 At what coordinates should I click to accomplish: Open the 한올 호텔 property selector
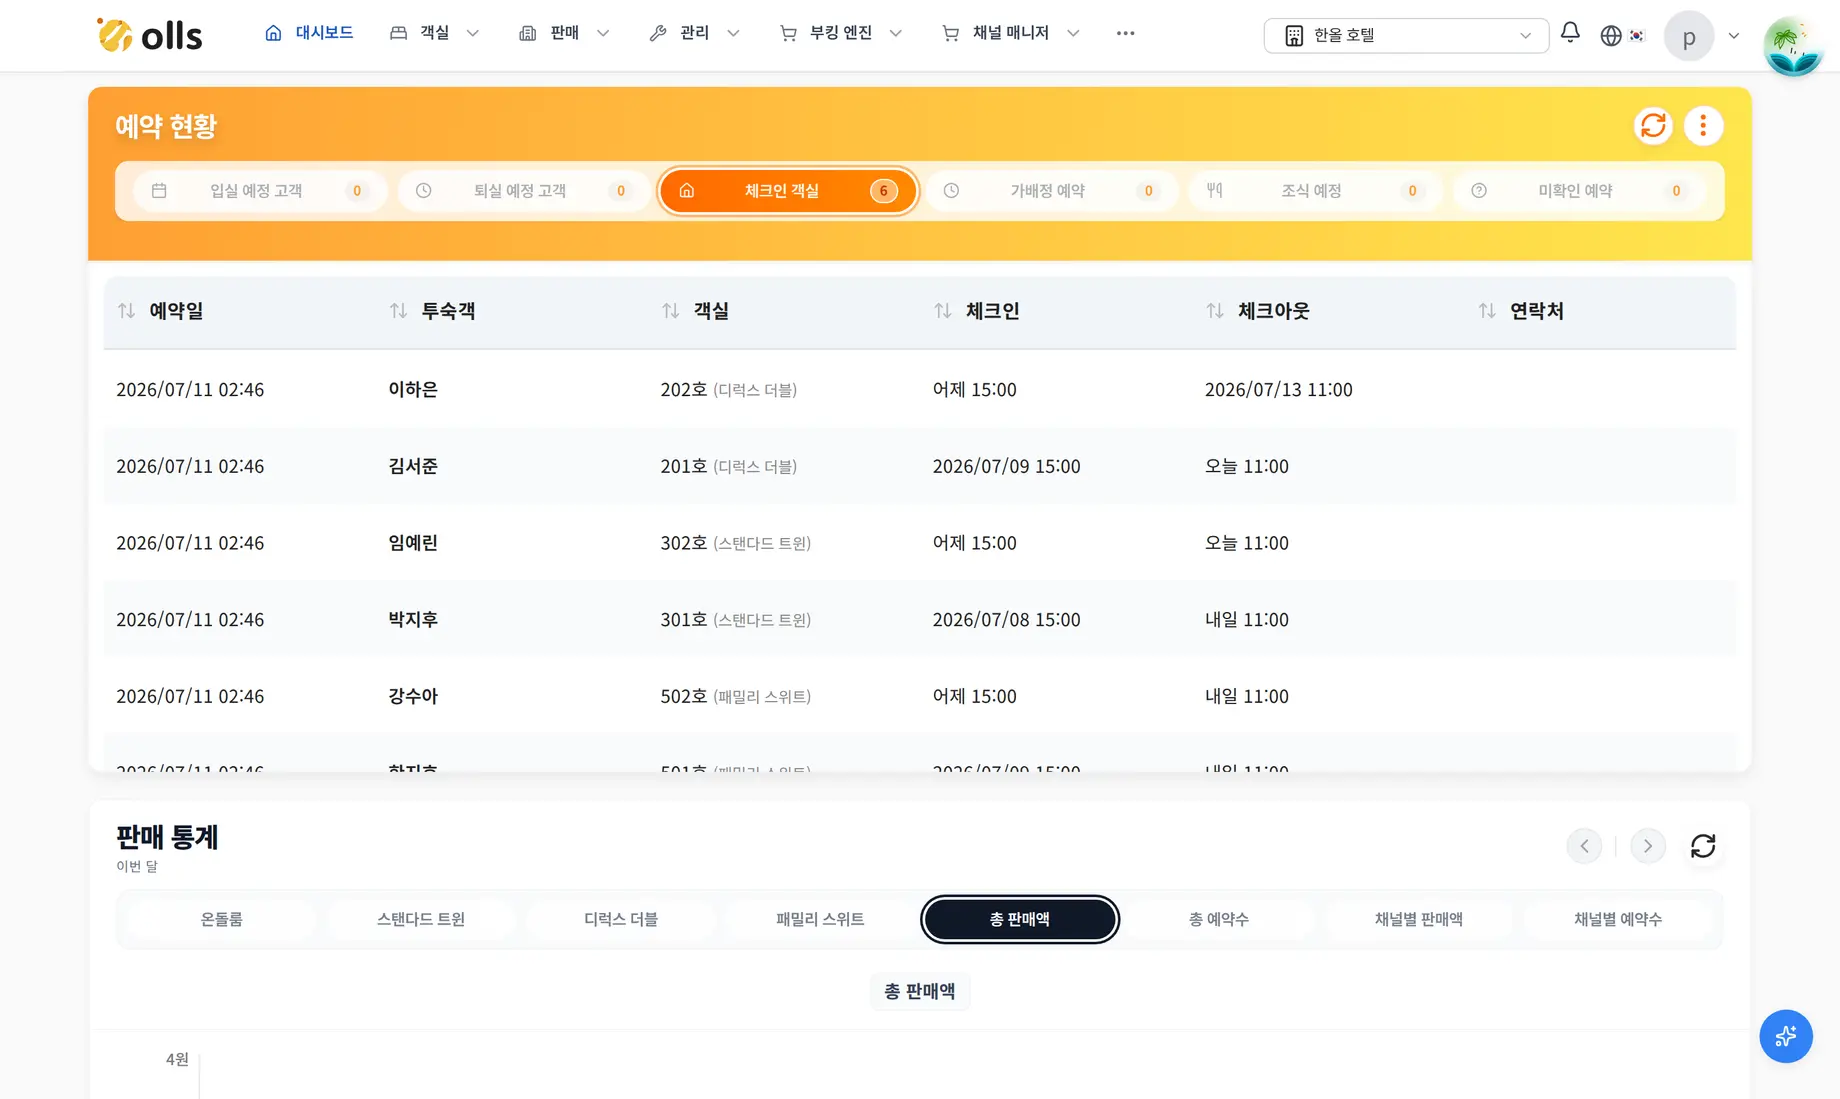(x=1406, y=35)
